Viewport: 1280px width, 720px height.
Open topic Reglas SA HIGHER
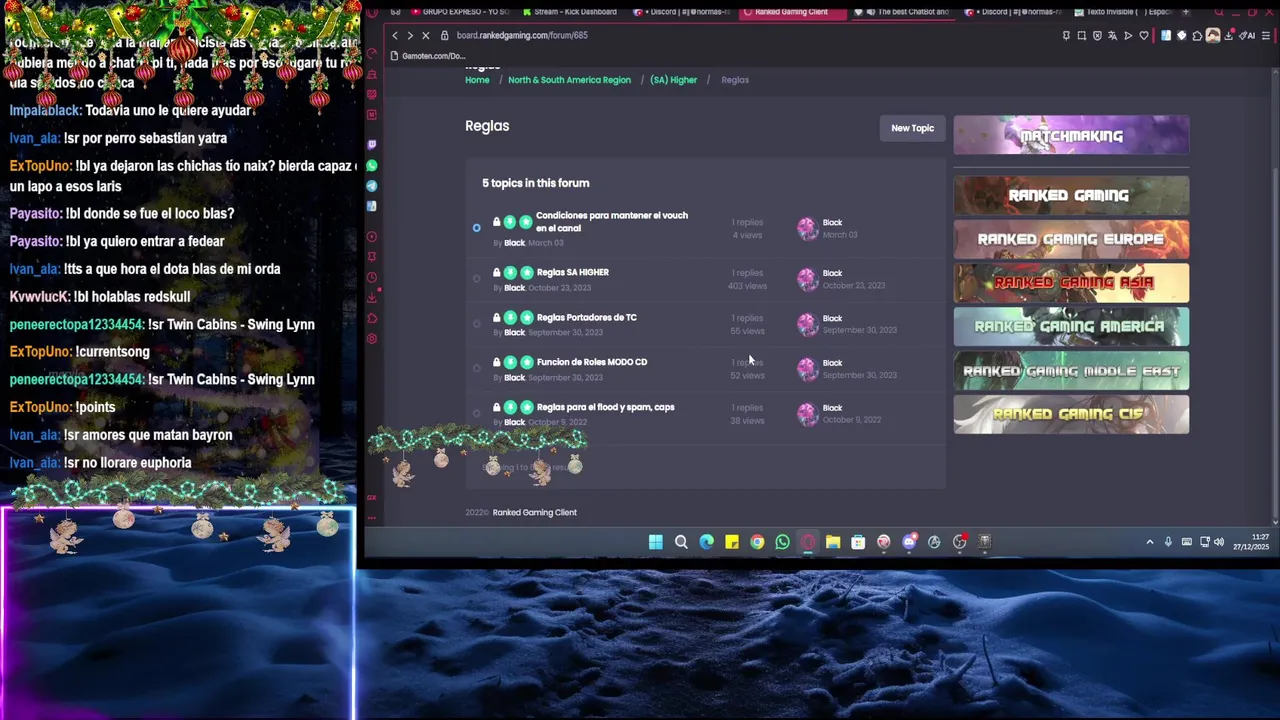[x=572, y=272]
